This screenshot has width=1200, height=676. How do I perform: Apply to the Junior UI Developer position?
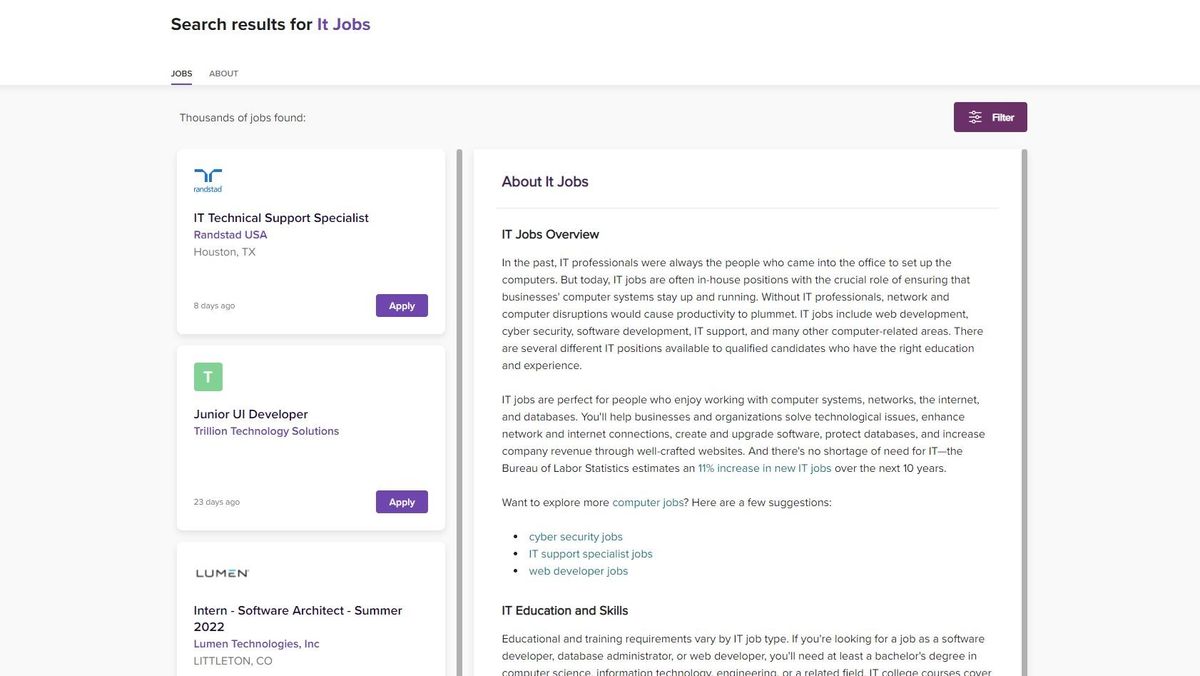[x=401, y=501]
